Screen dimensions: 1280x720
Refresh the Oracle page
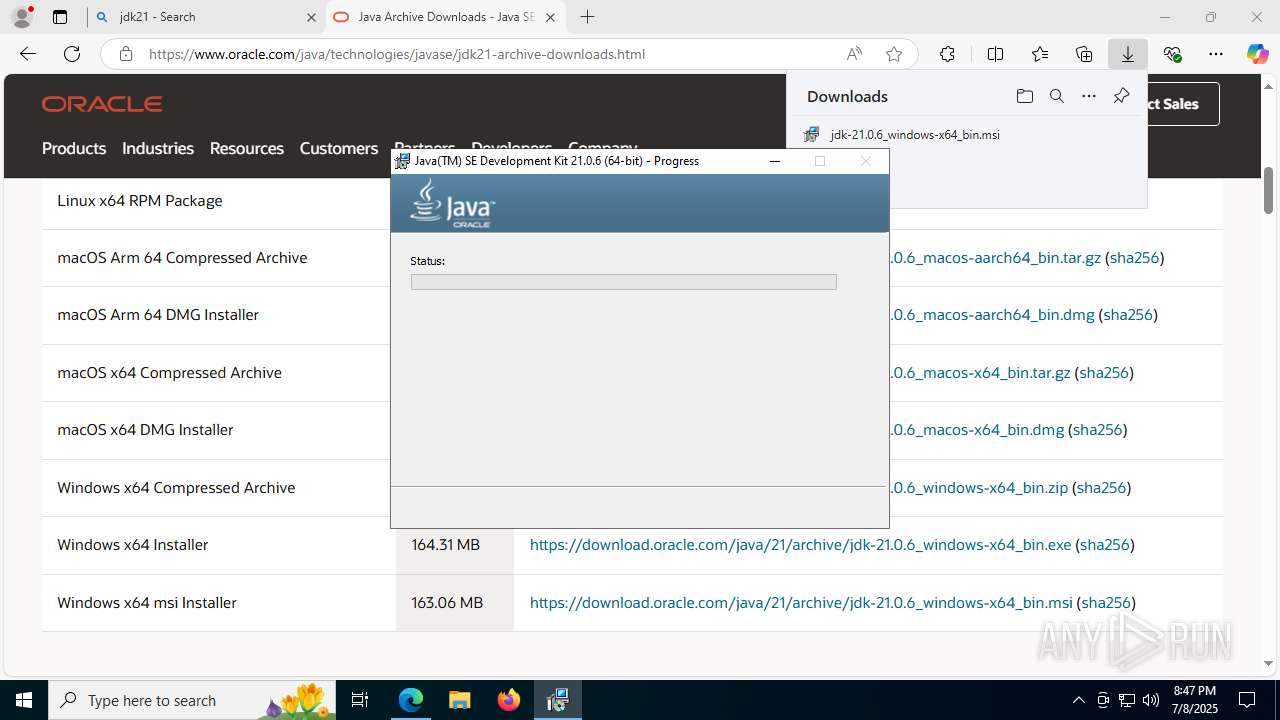(x=72, y=54)
